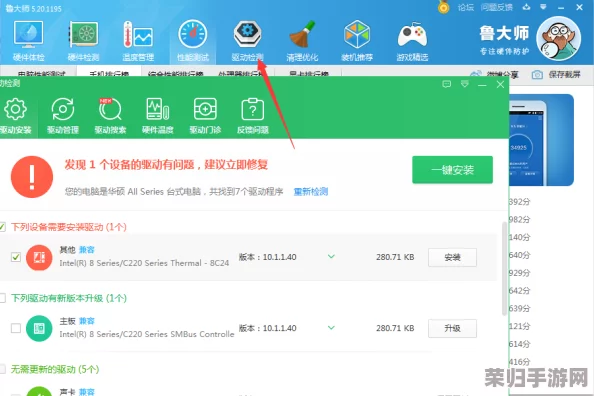Open the menu arrow icon in main title bar

[543, 7]
